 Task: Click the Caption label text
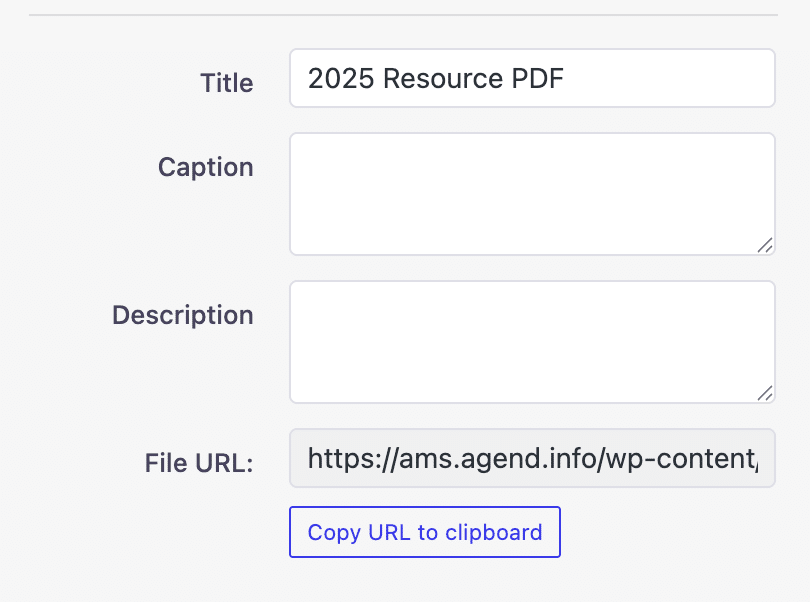[x=205, y=167]
